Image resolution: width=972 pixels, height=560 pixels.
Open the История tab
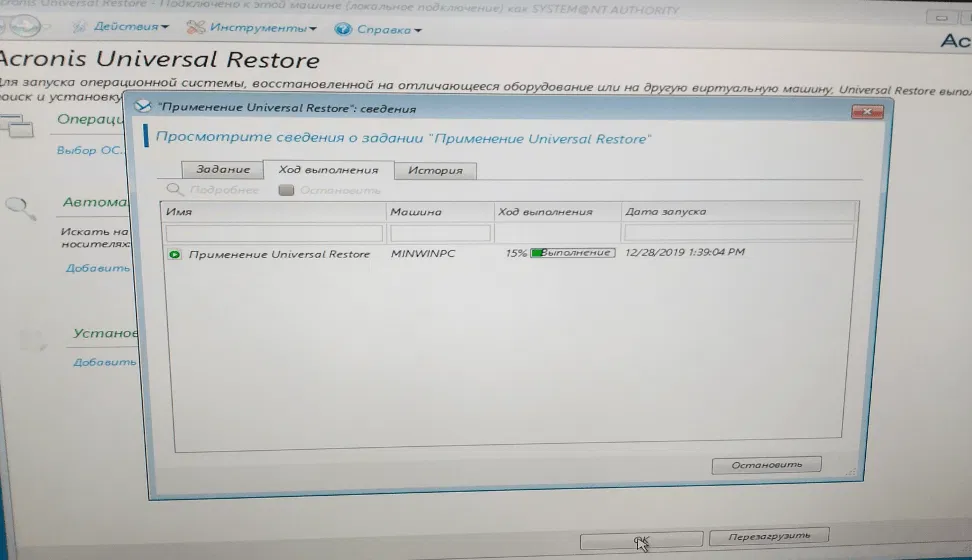pos(435,171)
